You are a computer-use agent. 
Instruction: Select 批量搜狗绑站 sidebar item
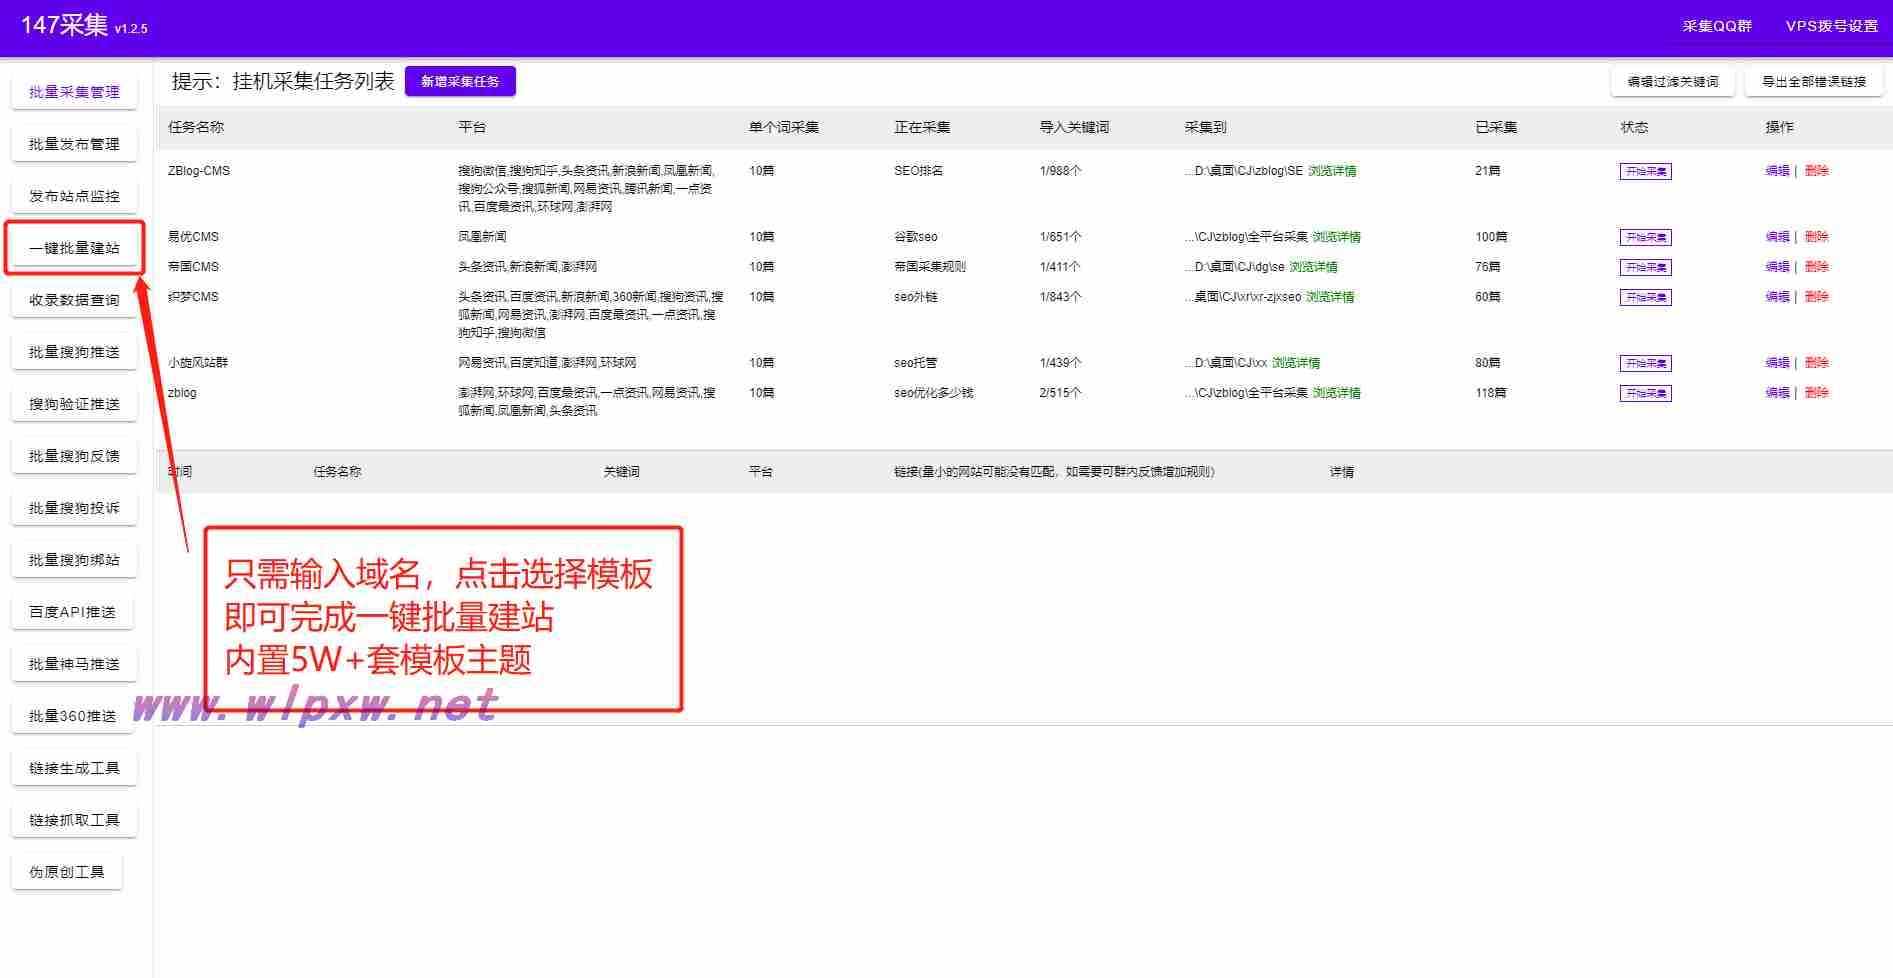74,560
